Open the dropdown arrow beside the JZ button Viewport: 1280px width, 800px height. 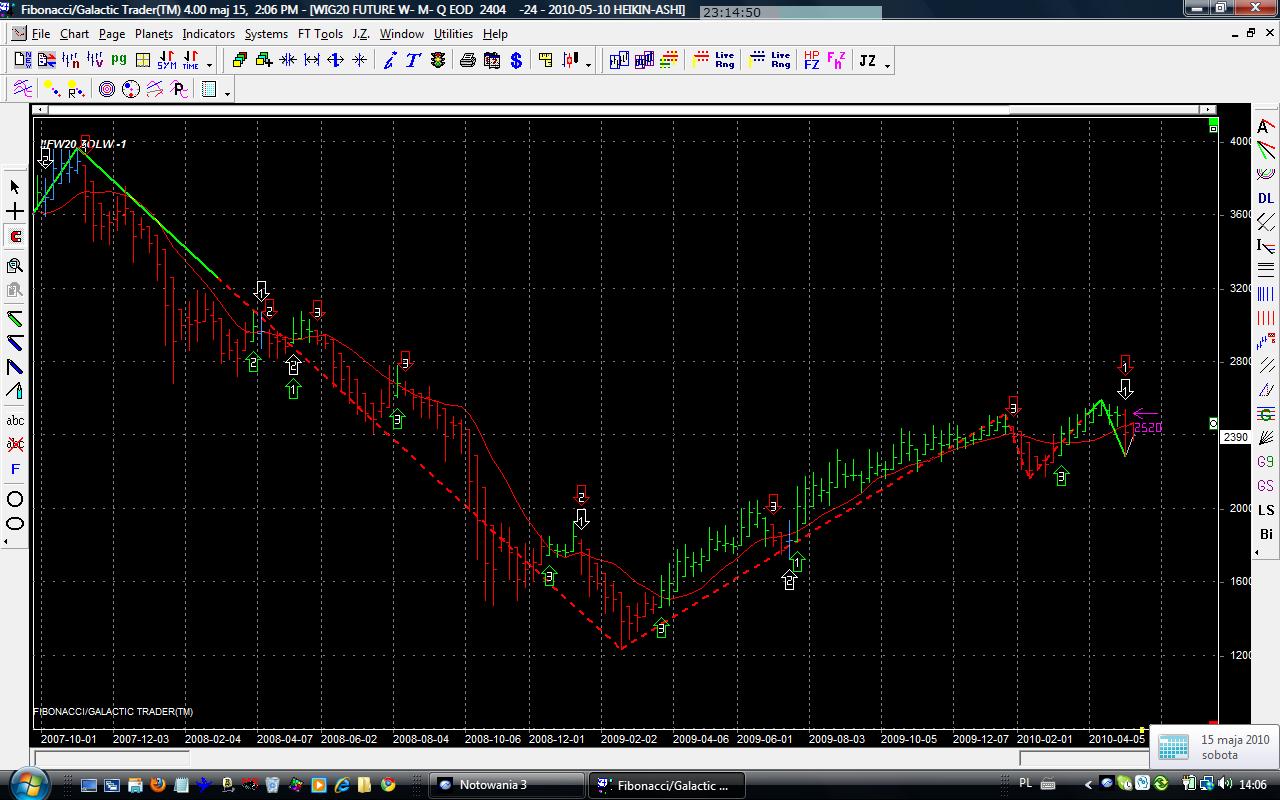coord(888,65)
